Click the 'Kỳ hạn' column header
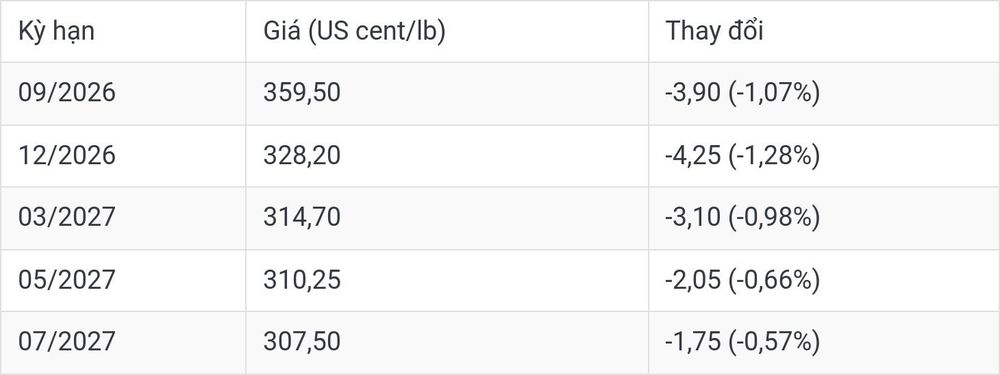This screenshot has width=1000, height=375. click(56, 31)
